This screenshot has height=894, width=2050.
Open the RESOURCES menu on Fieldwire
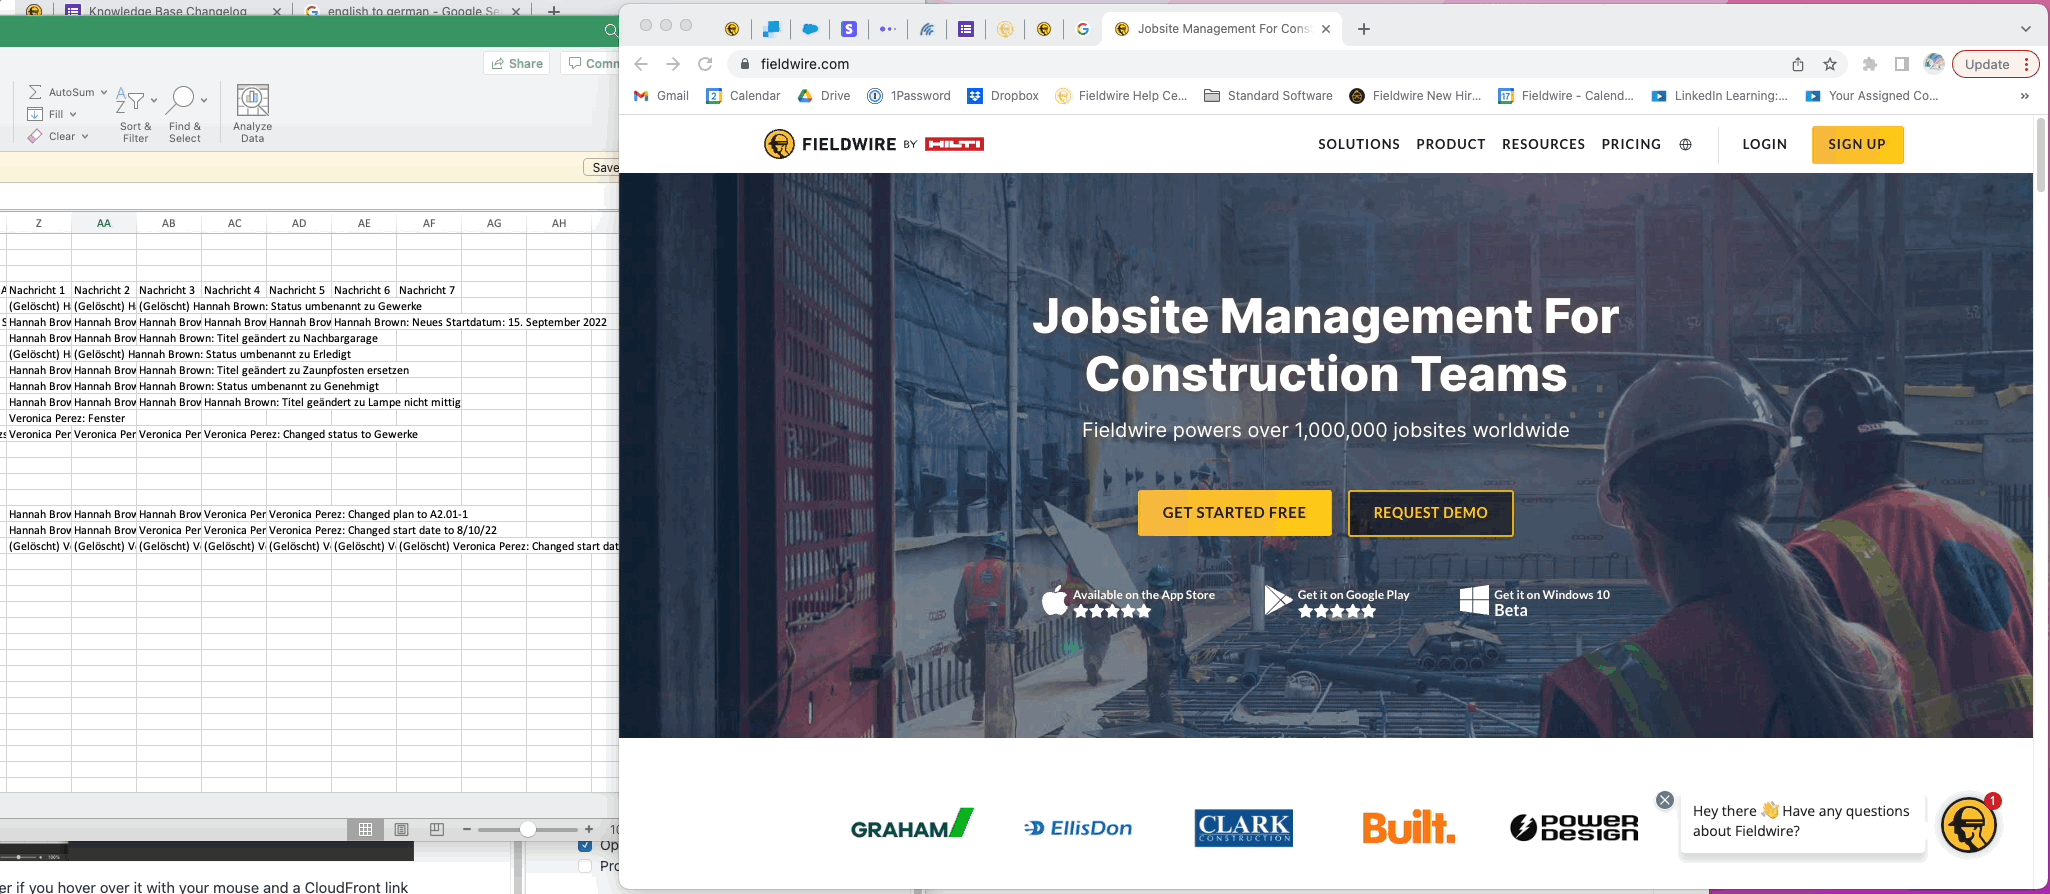[1543, 144]
